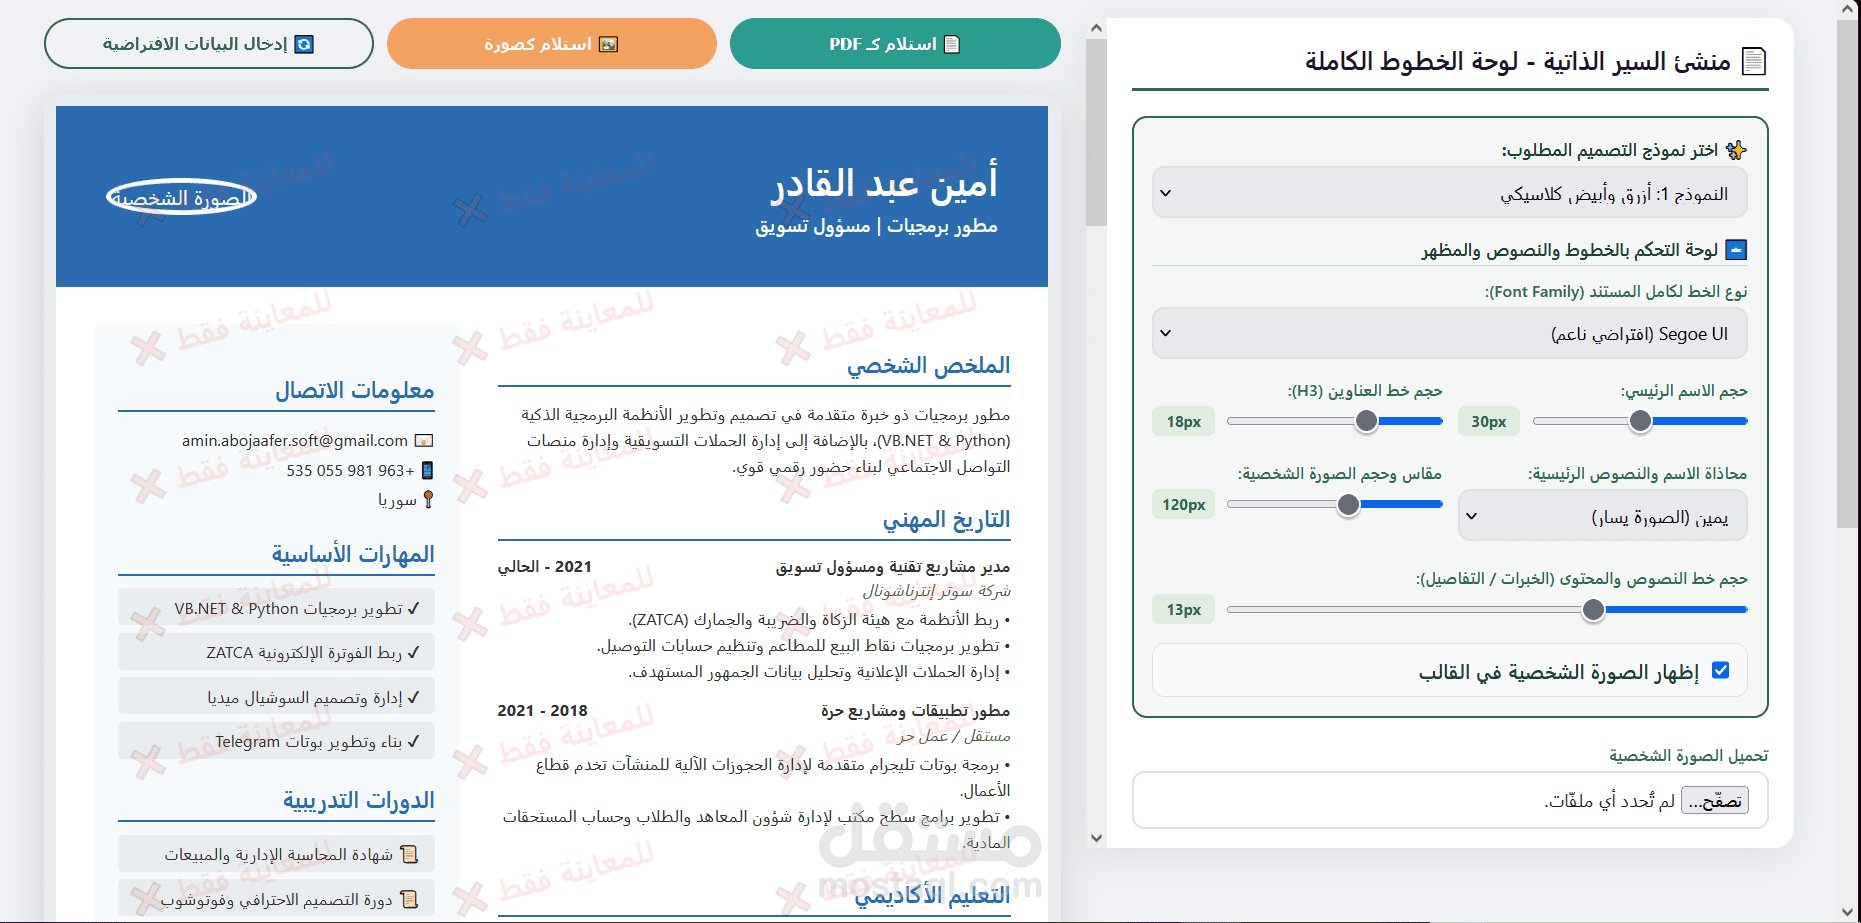Click the certificate scroll icon beside شهادة المحاسبة
Image resolution: width=1861 pixels, height=923 pixels.
(409, 854)
